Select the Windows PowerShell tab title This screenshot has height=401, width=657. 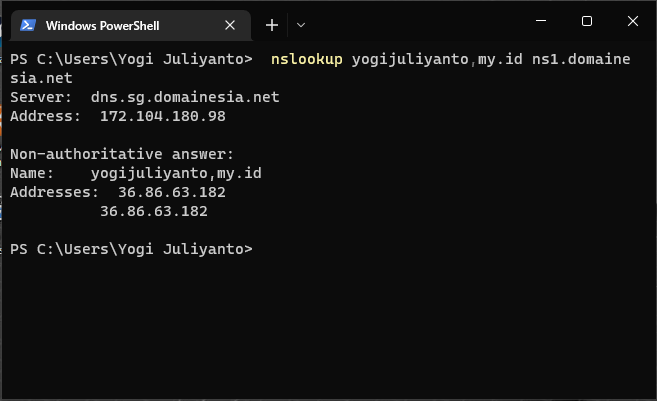tap(102, 25)
